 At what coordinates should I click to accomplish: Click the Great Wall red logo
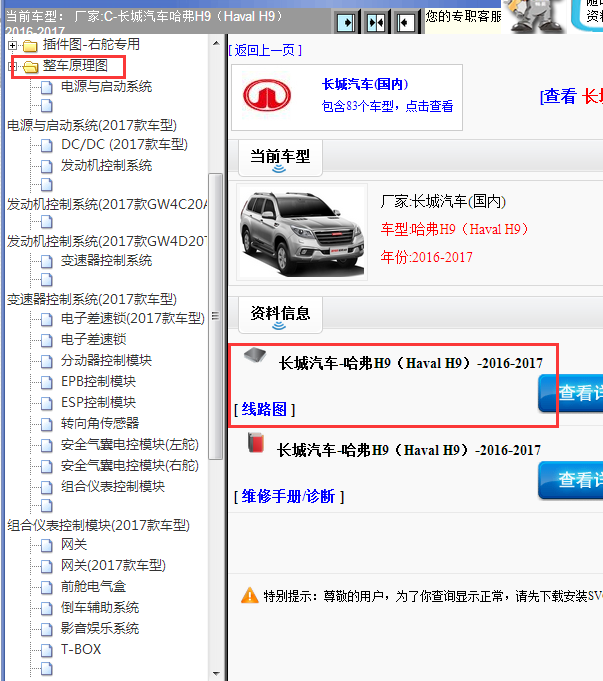click(x=267, y=95)
